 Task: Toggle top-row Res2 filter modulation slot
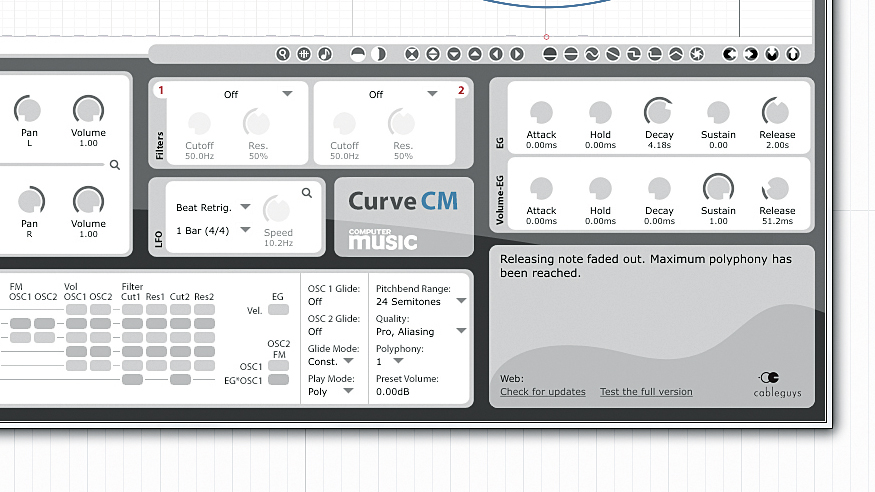pyautogui.click(x=204, y=310)
